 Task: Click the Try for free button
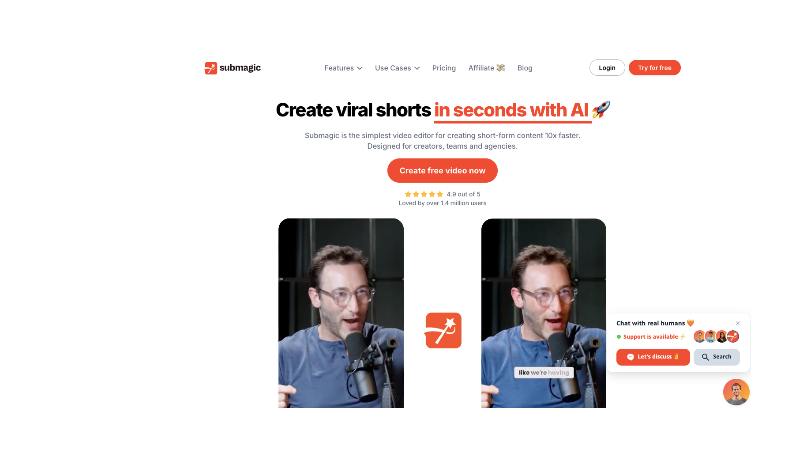click(x=655, y=68)
